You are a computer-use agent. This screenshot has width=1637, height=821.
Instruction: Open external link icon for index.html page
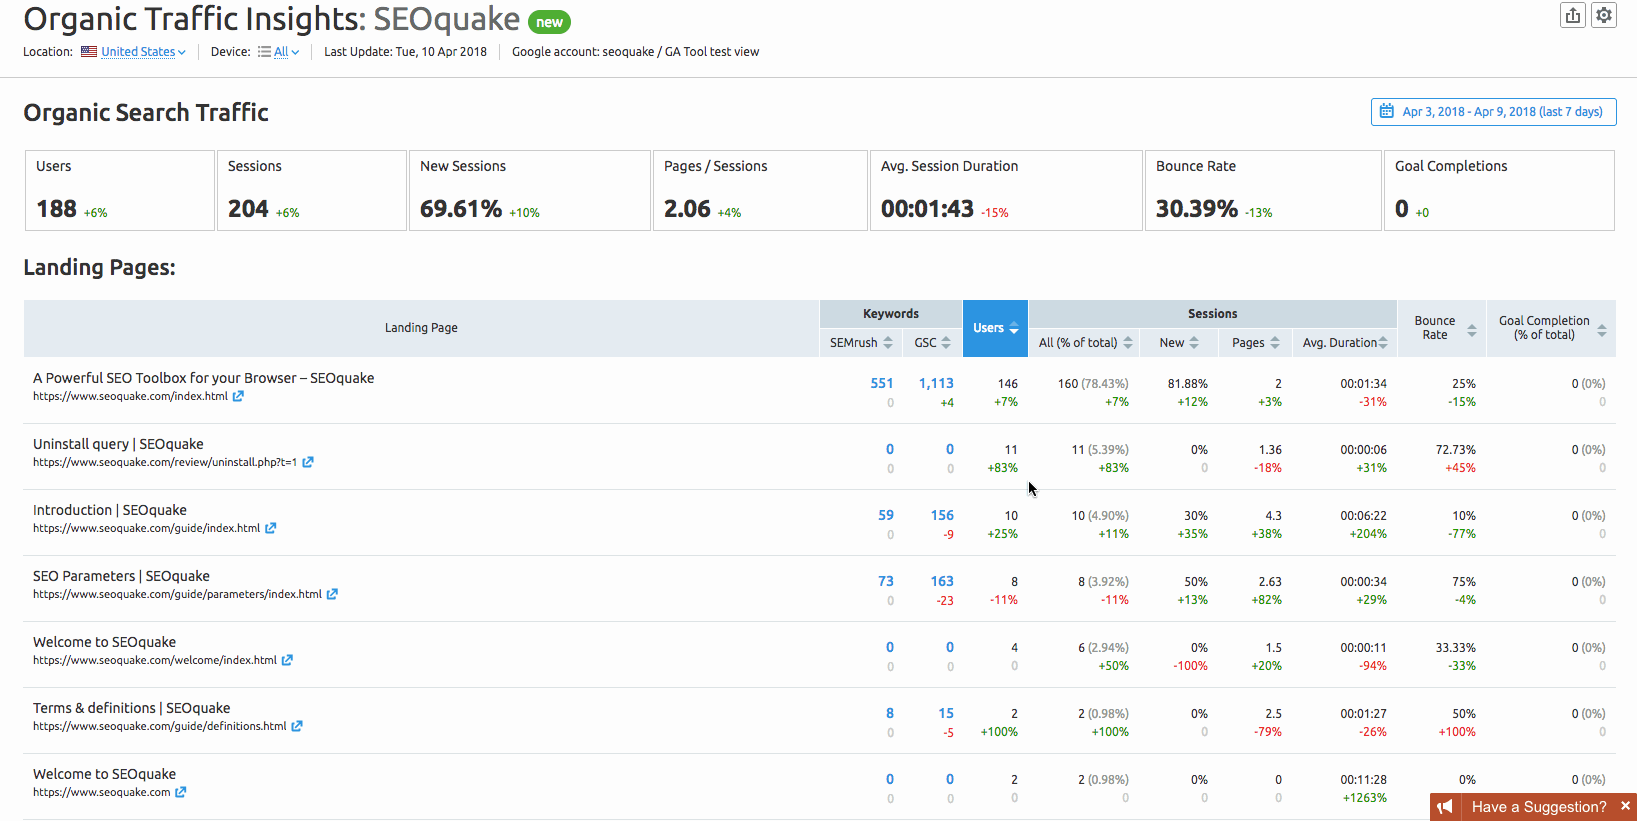point(239,396)
